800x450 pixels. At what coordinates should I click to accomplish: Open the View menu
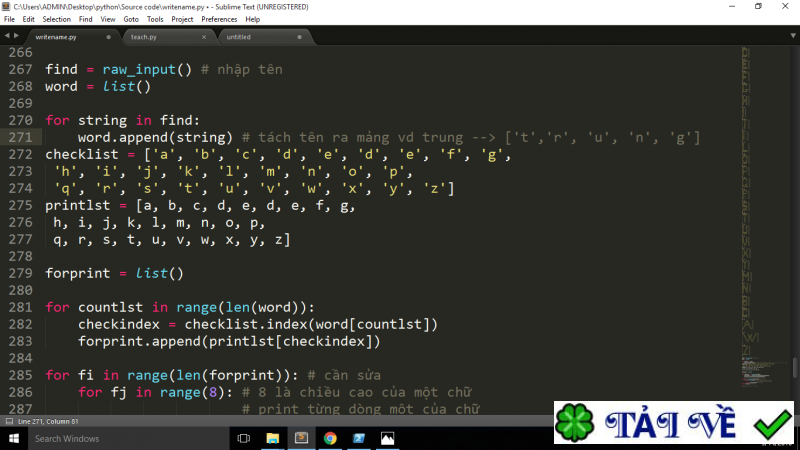pyautogui.click(x=108, y=19)
